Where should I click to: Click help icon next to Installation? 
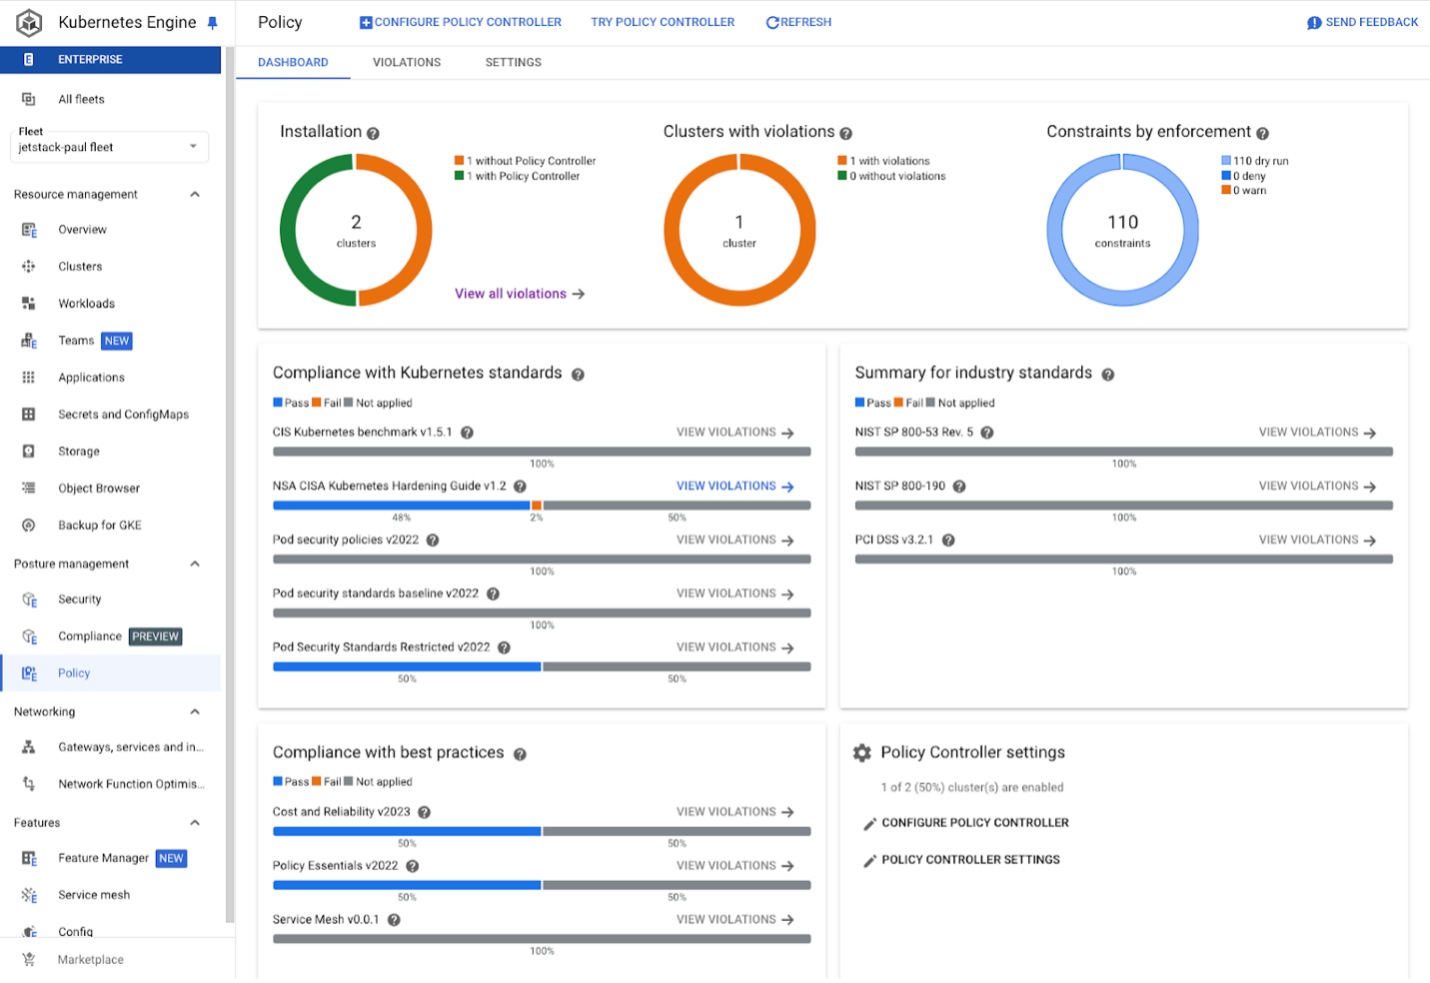coord(373,134)
